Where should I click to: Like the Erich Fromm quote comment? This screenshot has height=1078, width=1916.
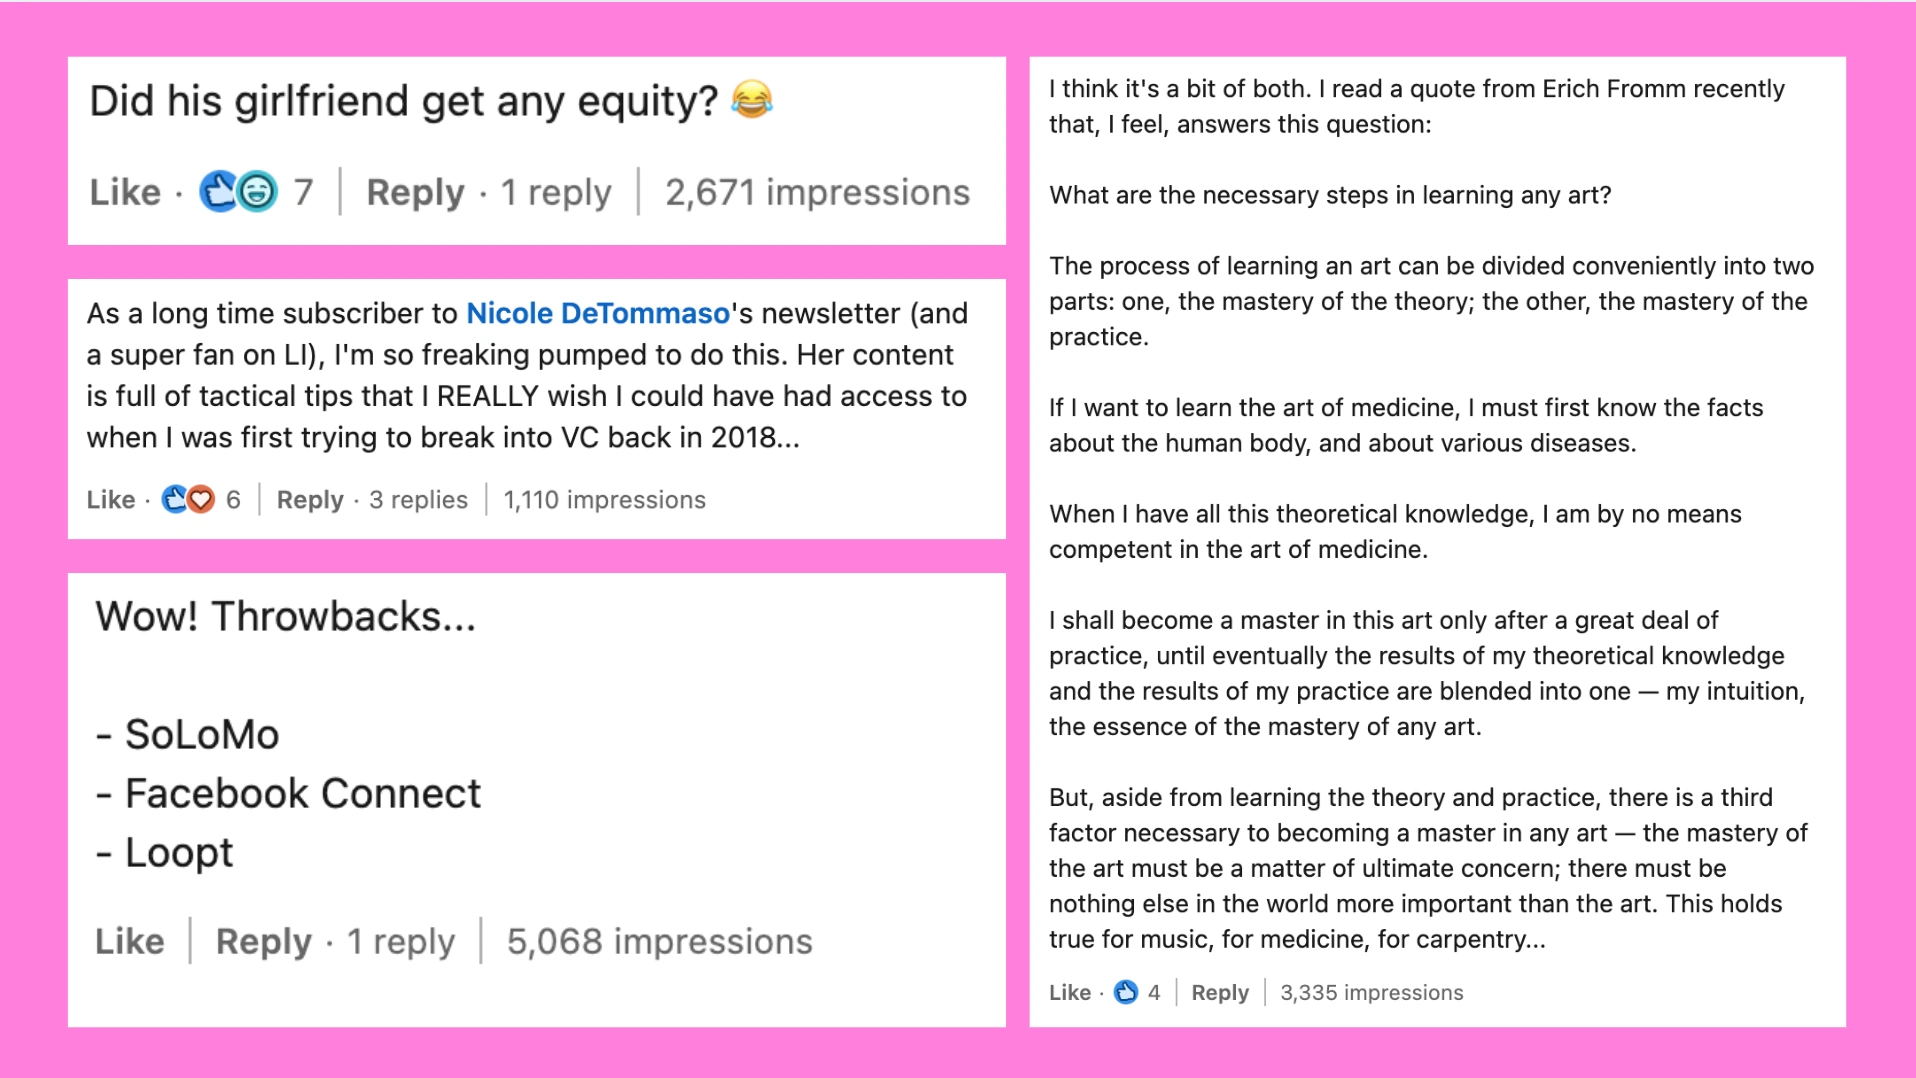click(1069, 992)
